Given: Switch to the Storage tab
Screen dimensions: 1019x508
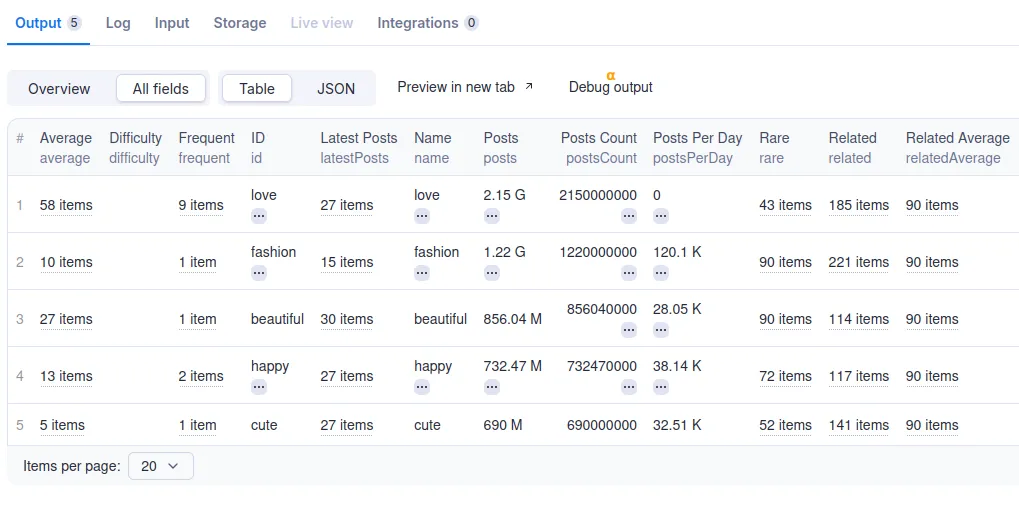Looking at the screenshot, I should coord(240,23).
